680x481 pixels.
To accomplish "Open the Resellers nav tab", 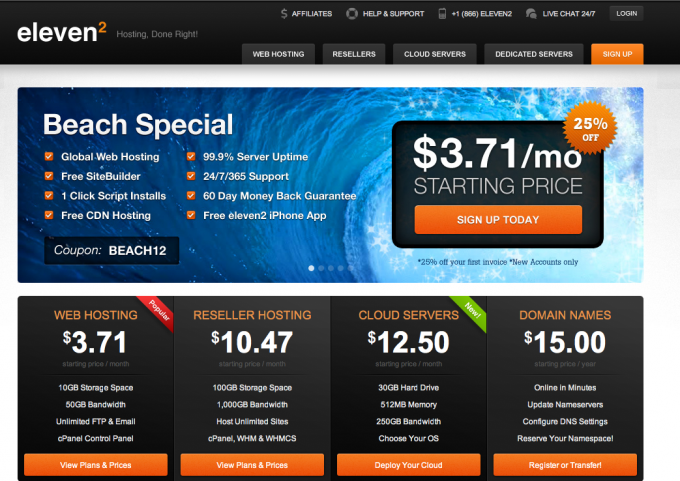I will pos(354,54).
